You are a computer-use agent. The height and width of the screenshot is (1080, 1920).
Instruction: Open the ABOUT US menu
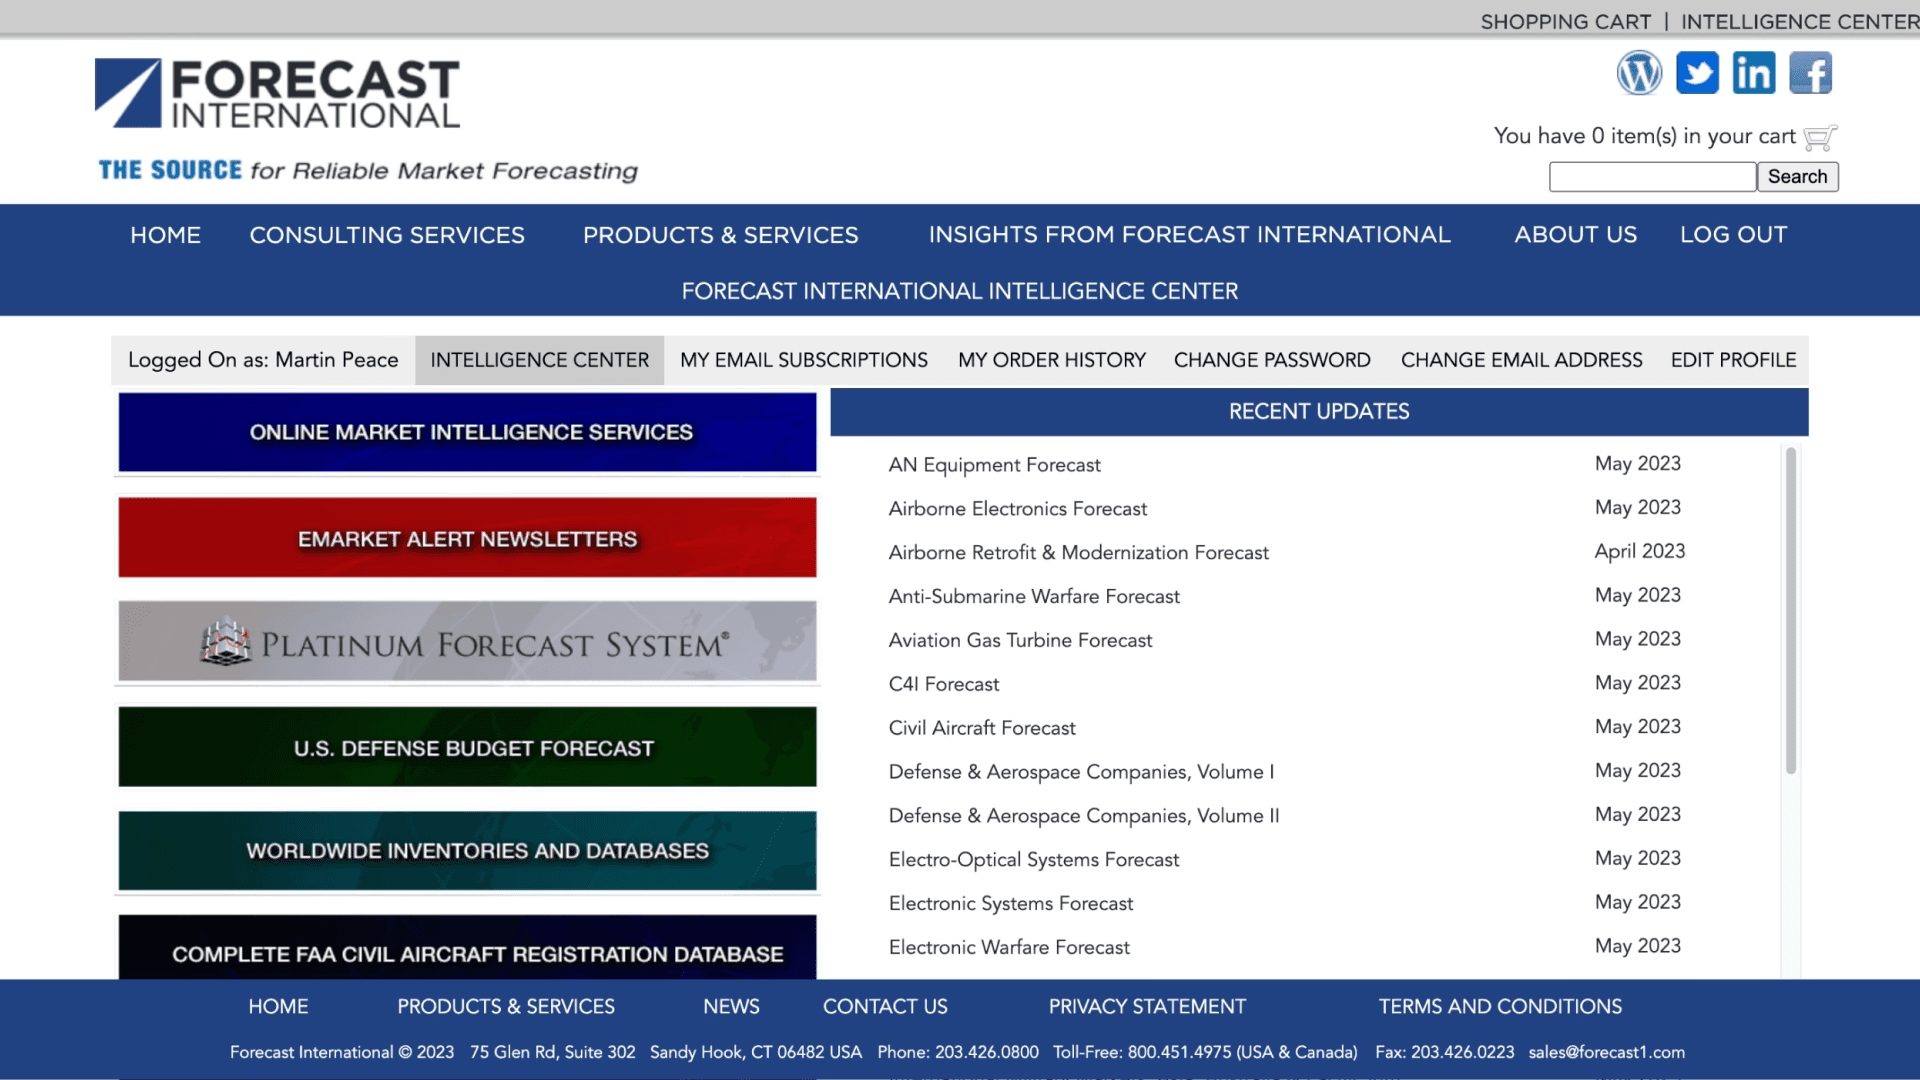[1575, 235]
